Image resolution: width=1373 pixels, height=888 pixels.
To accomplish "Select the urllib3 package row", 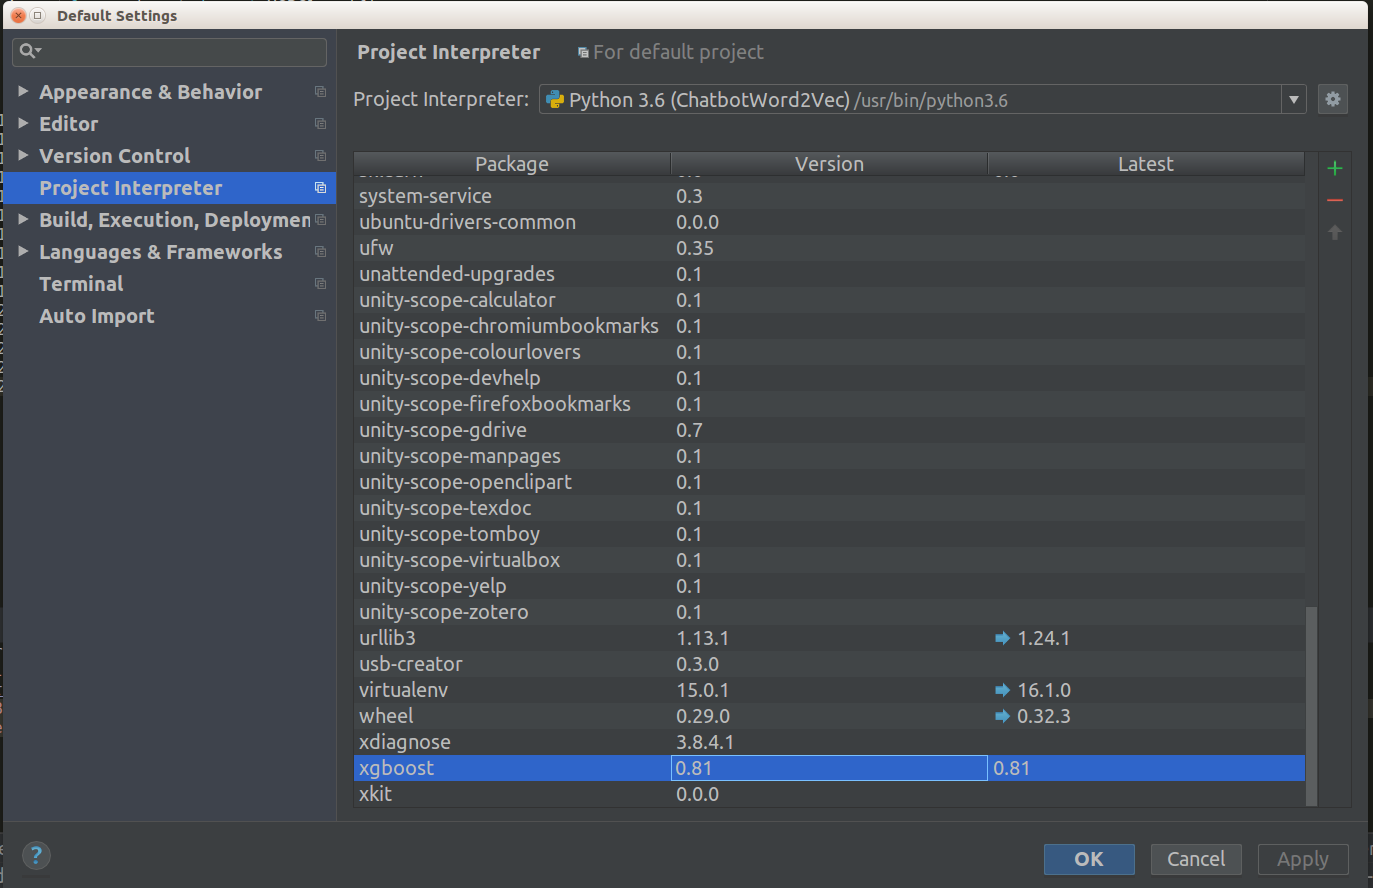I will (x=829, y=638).
